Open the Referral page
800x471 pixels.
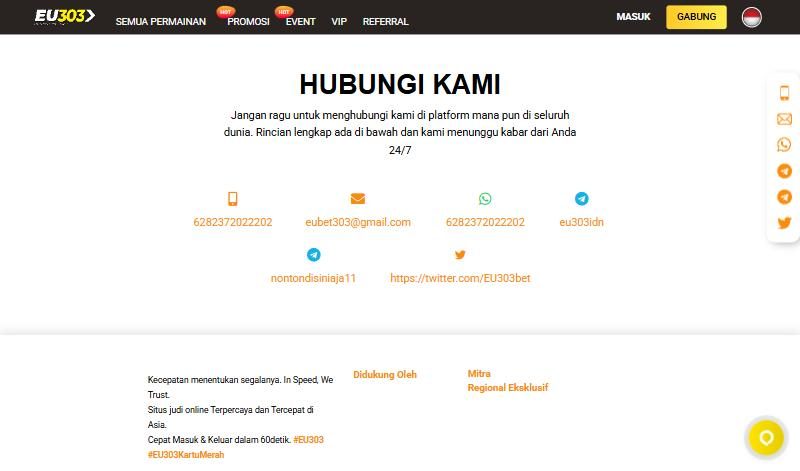click(385, 21)
